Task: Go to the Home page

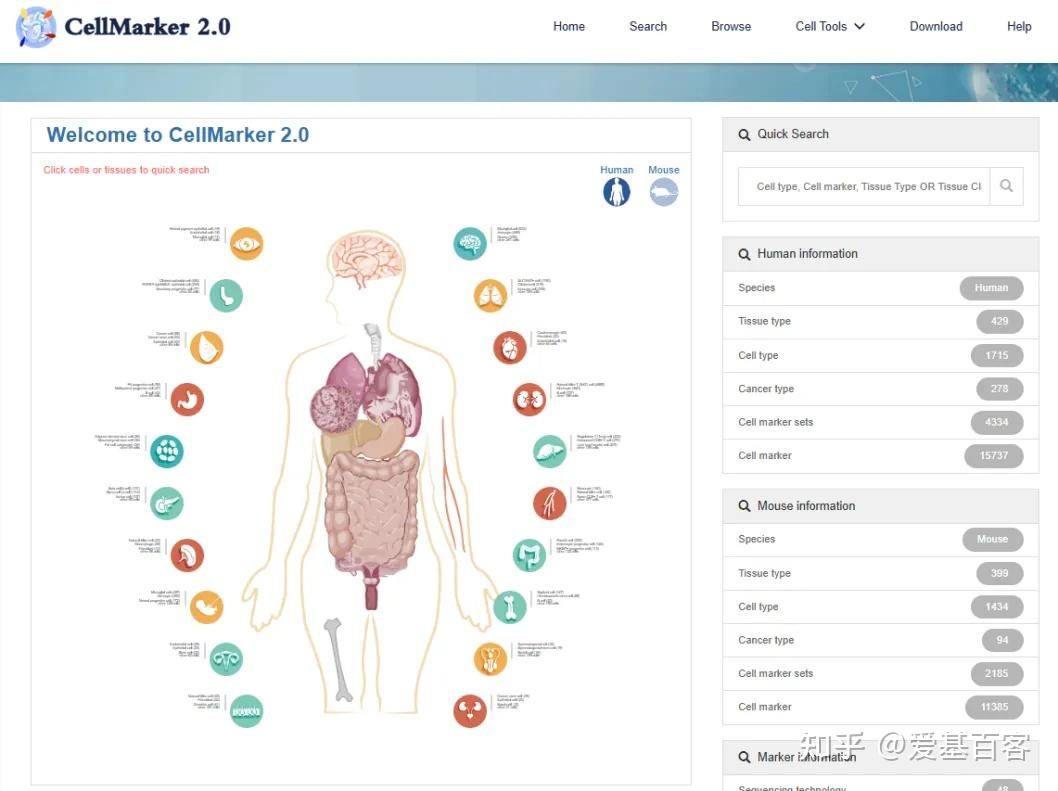Action: pyautogui.click(x=569, y=26)
